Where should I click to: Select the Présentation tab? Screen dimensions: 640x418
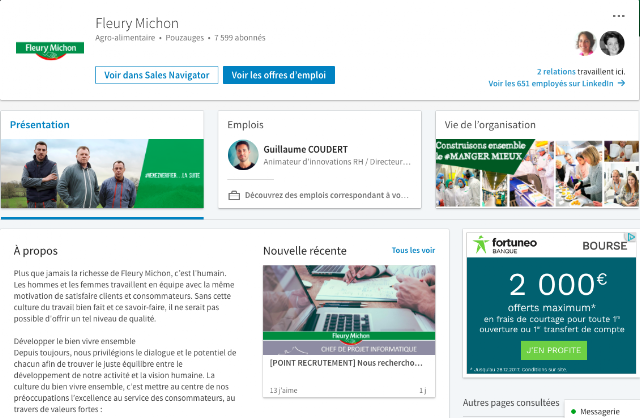40,125
